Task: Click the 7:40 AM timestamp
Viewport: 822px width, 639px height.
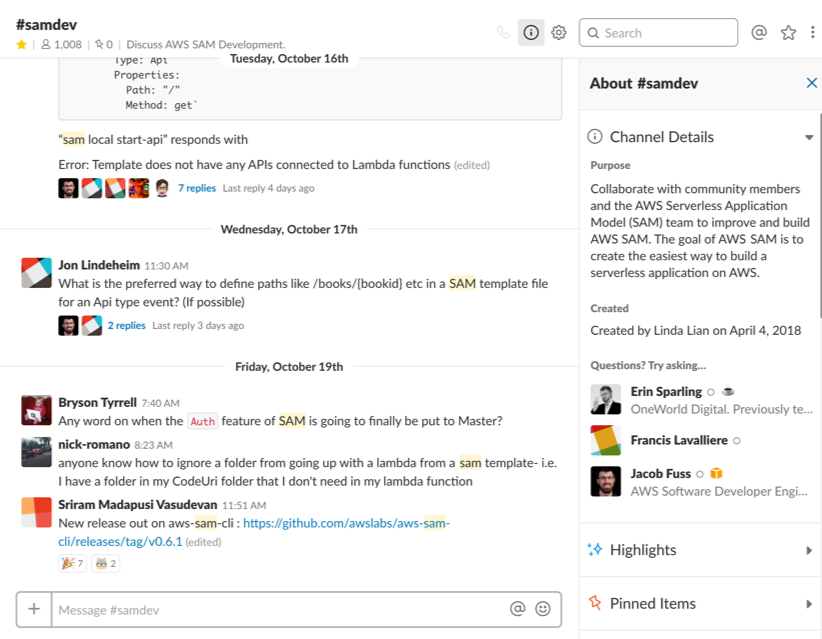Action: (x=160, y=403)
